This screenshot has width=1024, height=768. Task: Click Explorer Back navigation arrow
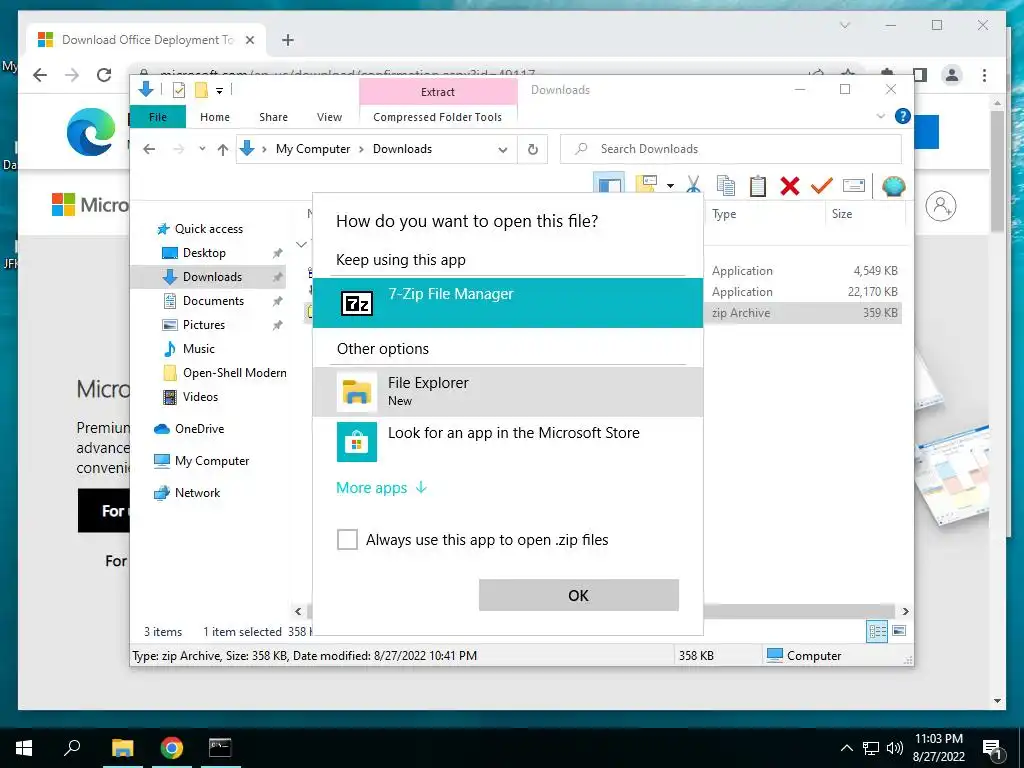pos(149,149)
